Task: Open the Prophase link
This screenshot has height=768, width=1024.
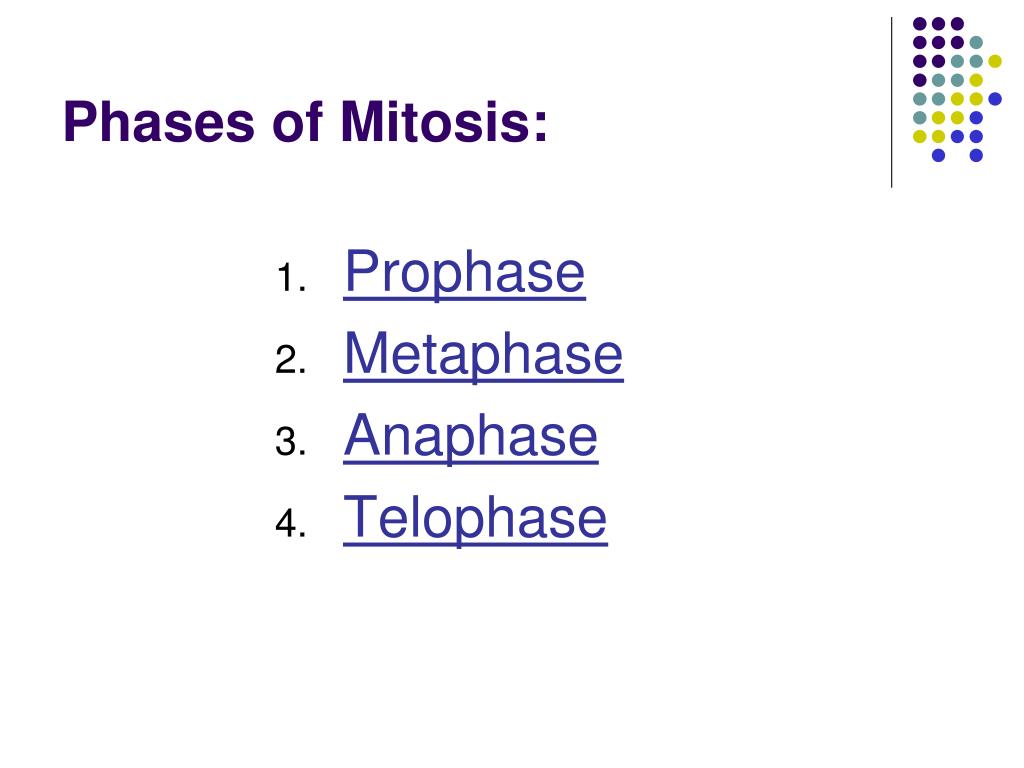Action: (464, 273)
